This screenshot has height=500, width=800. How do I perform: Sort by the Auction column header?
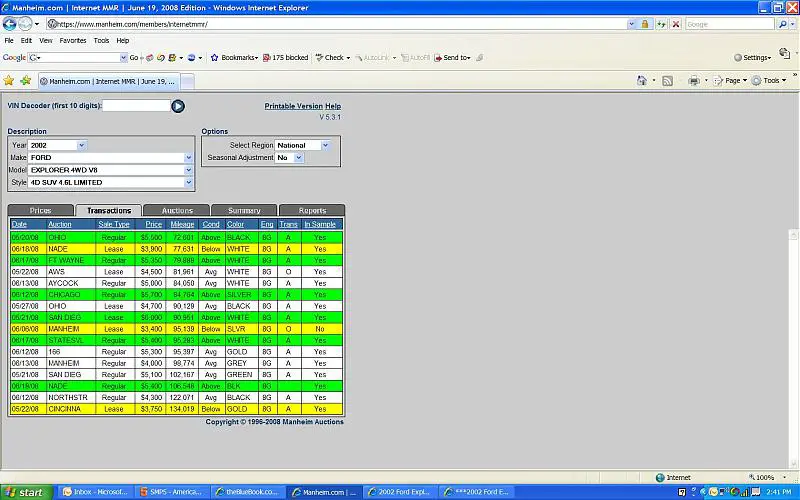(x=60, y=224)
